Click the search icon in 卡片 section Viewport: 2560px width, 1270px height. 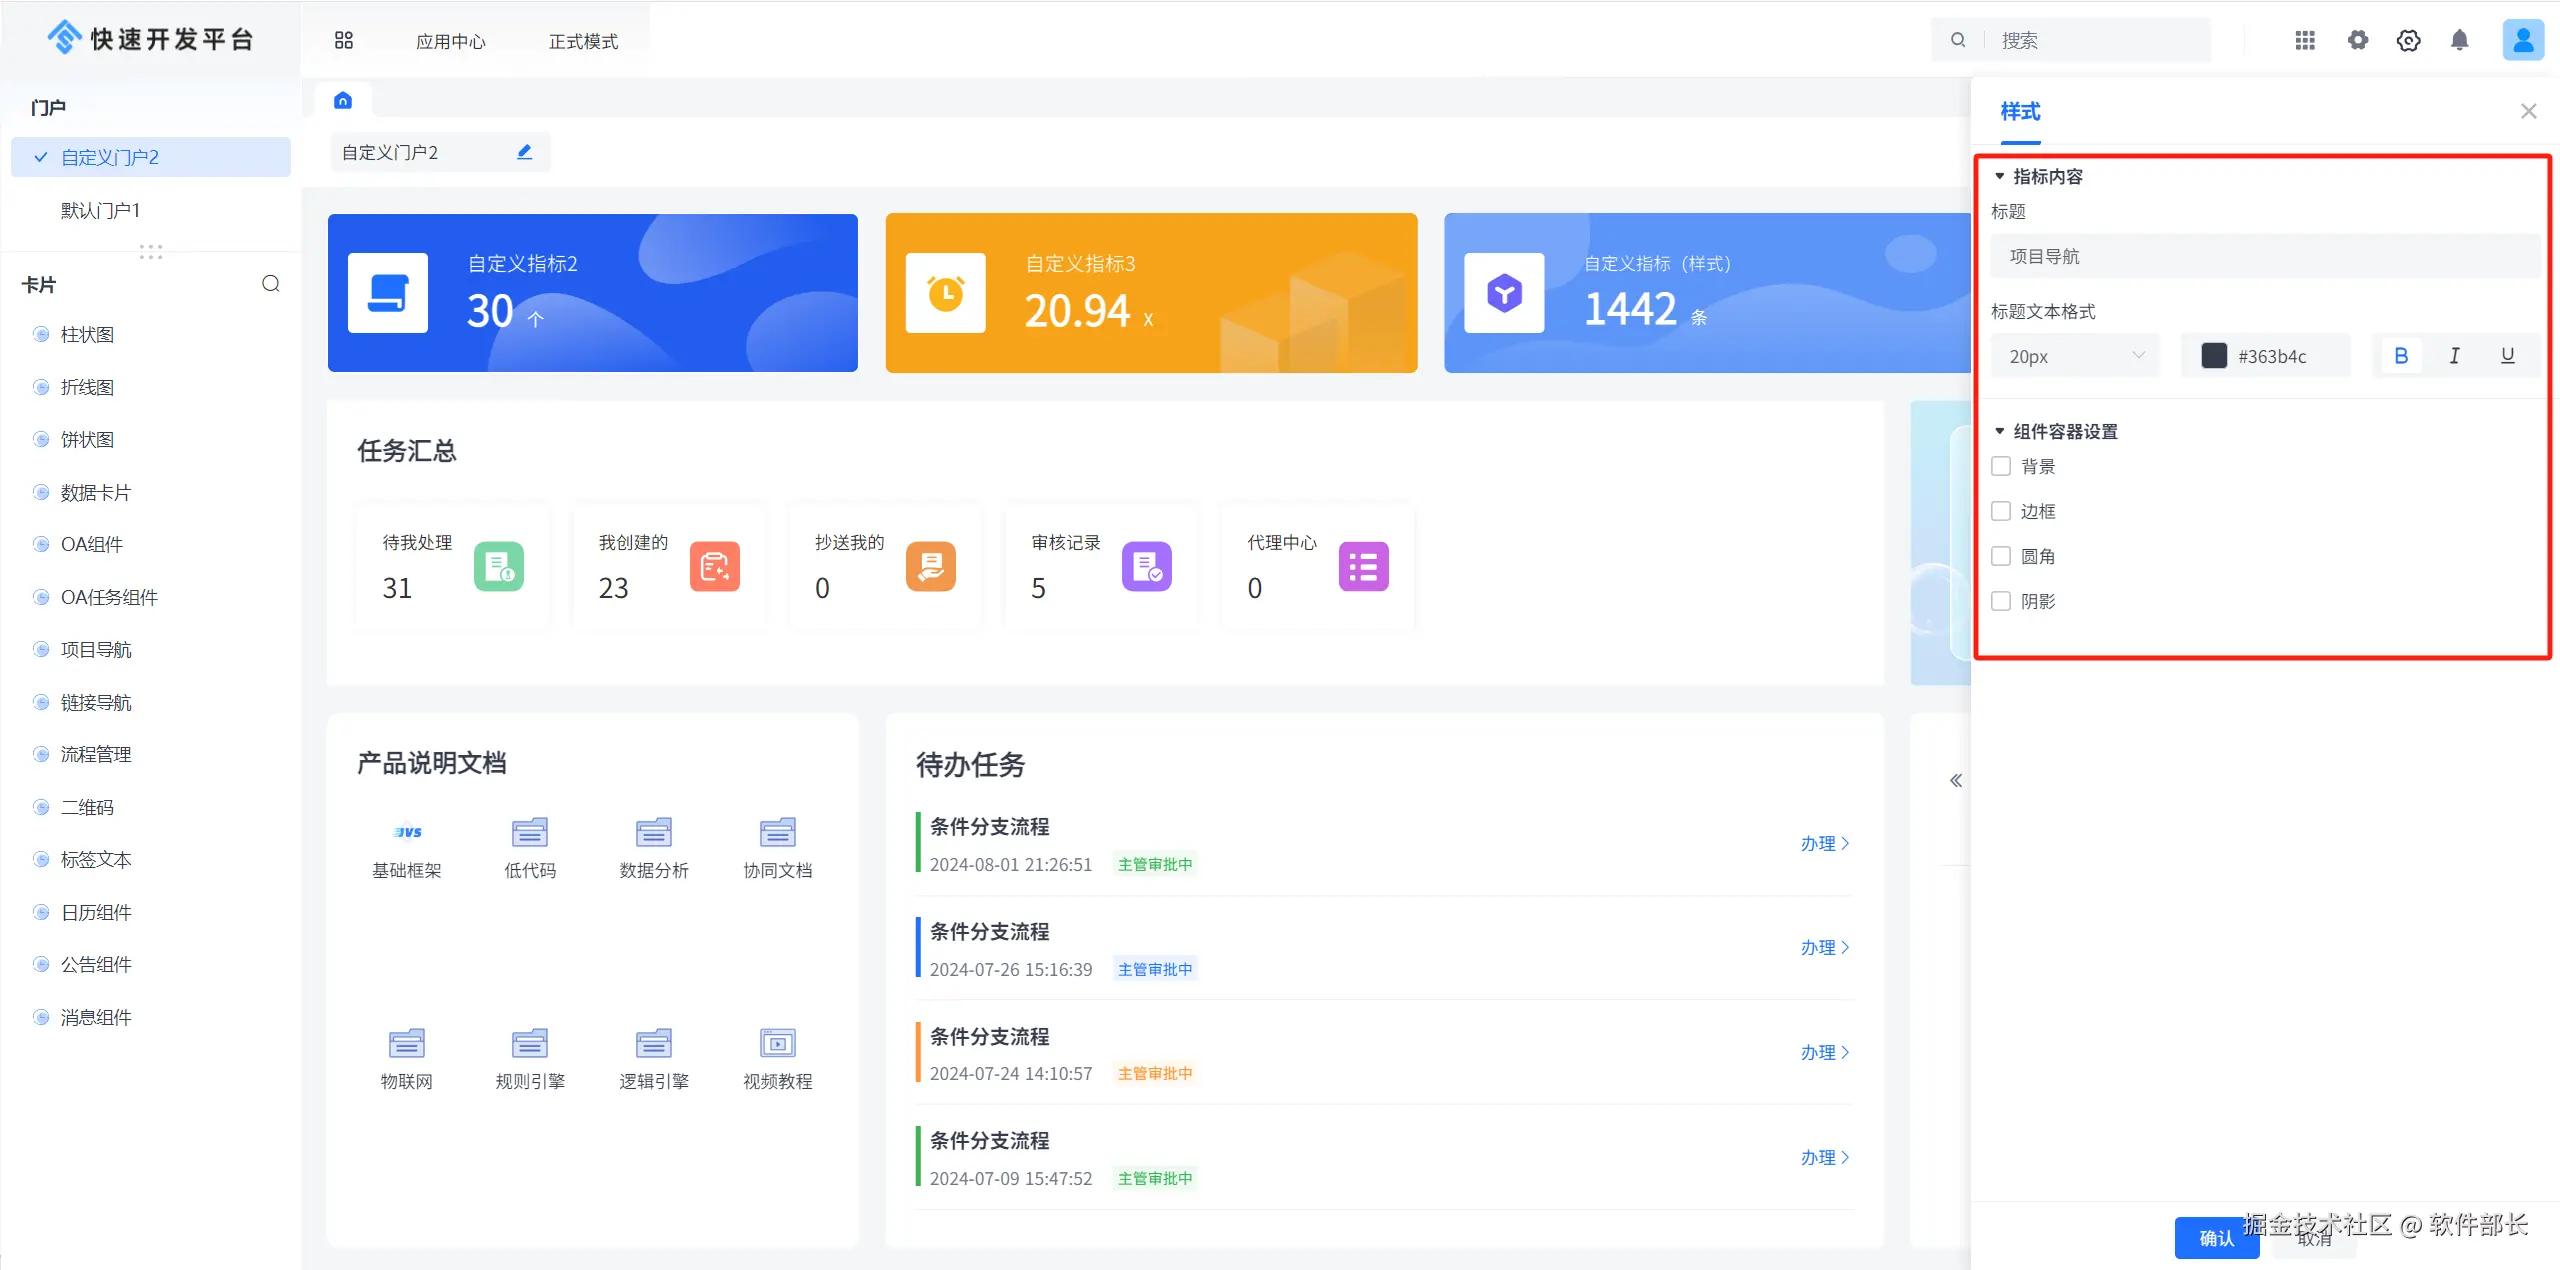pos(270,284)
